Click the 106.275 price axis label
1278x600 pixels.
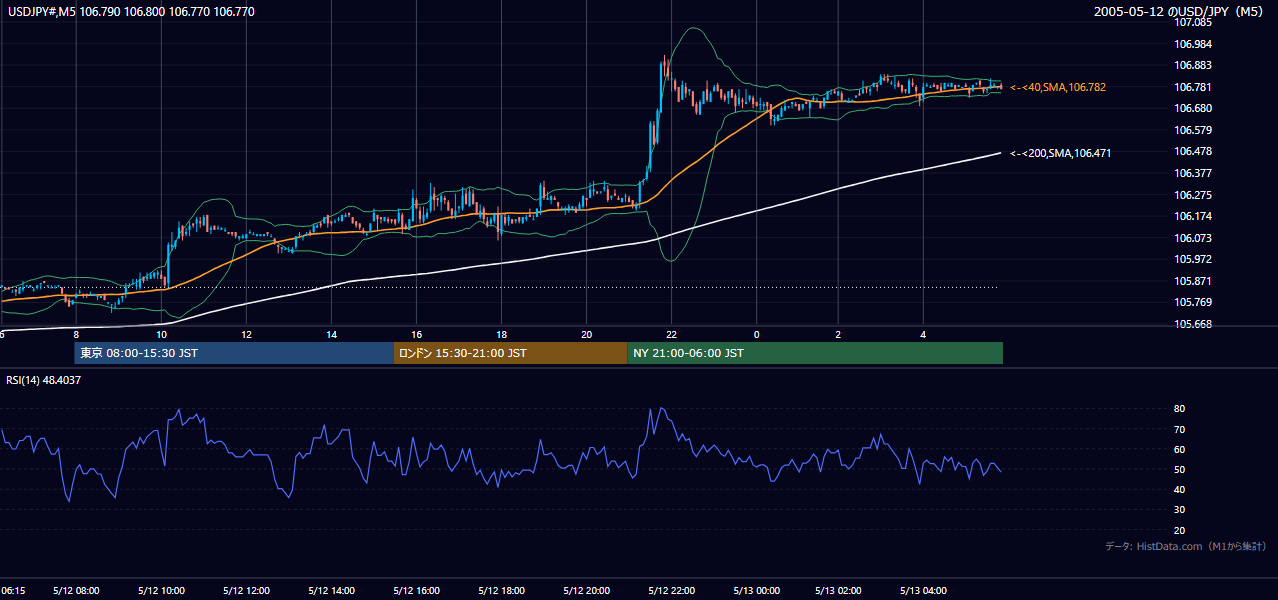(1193, 195)
